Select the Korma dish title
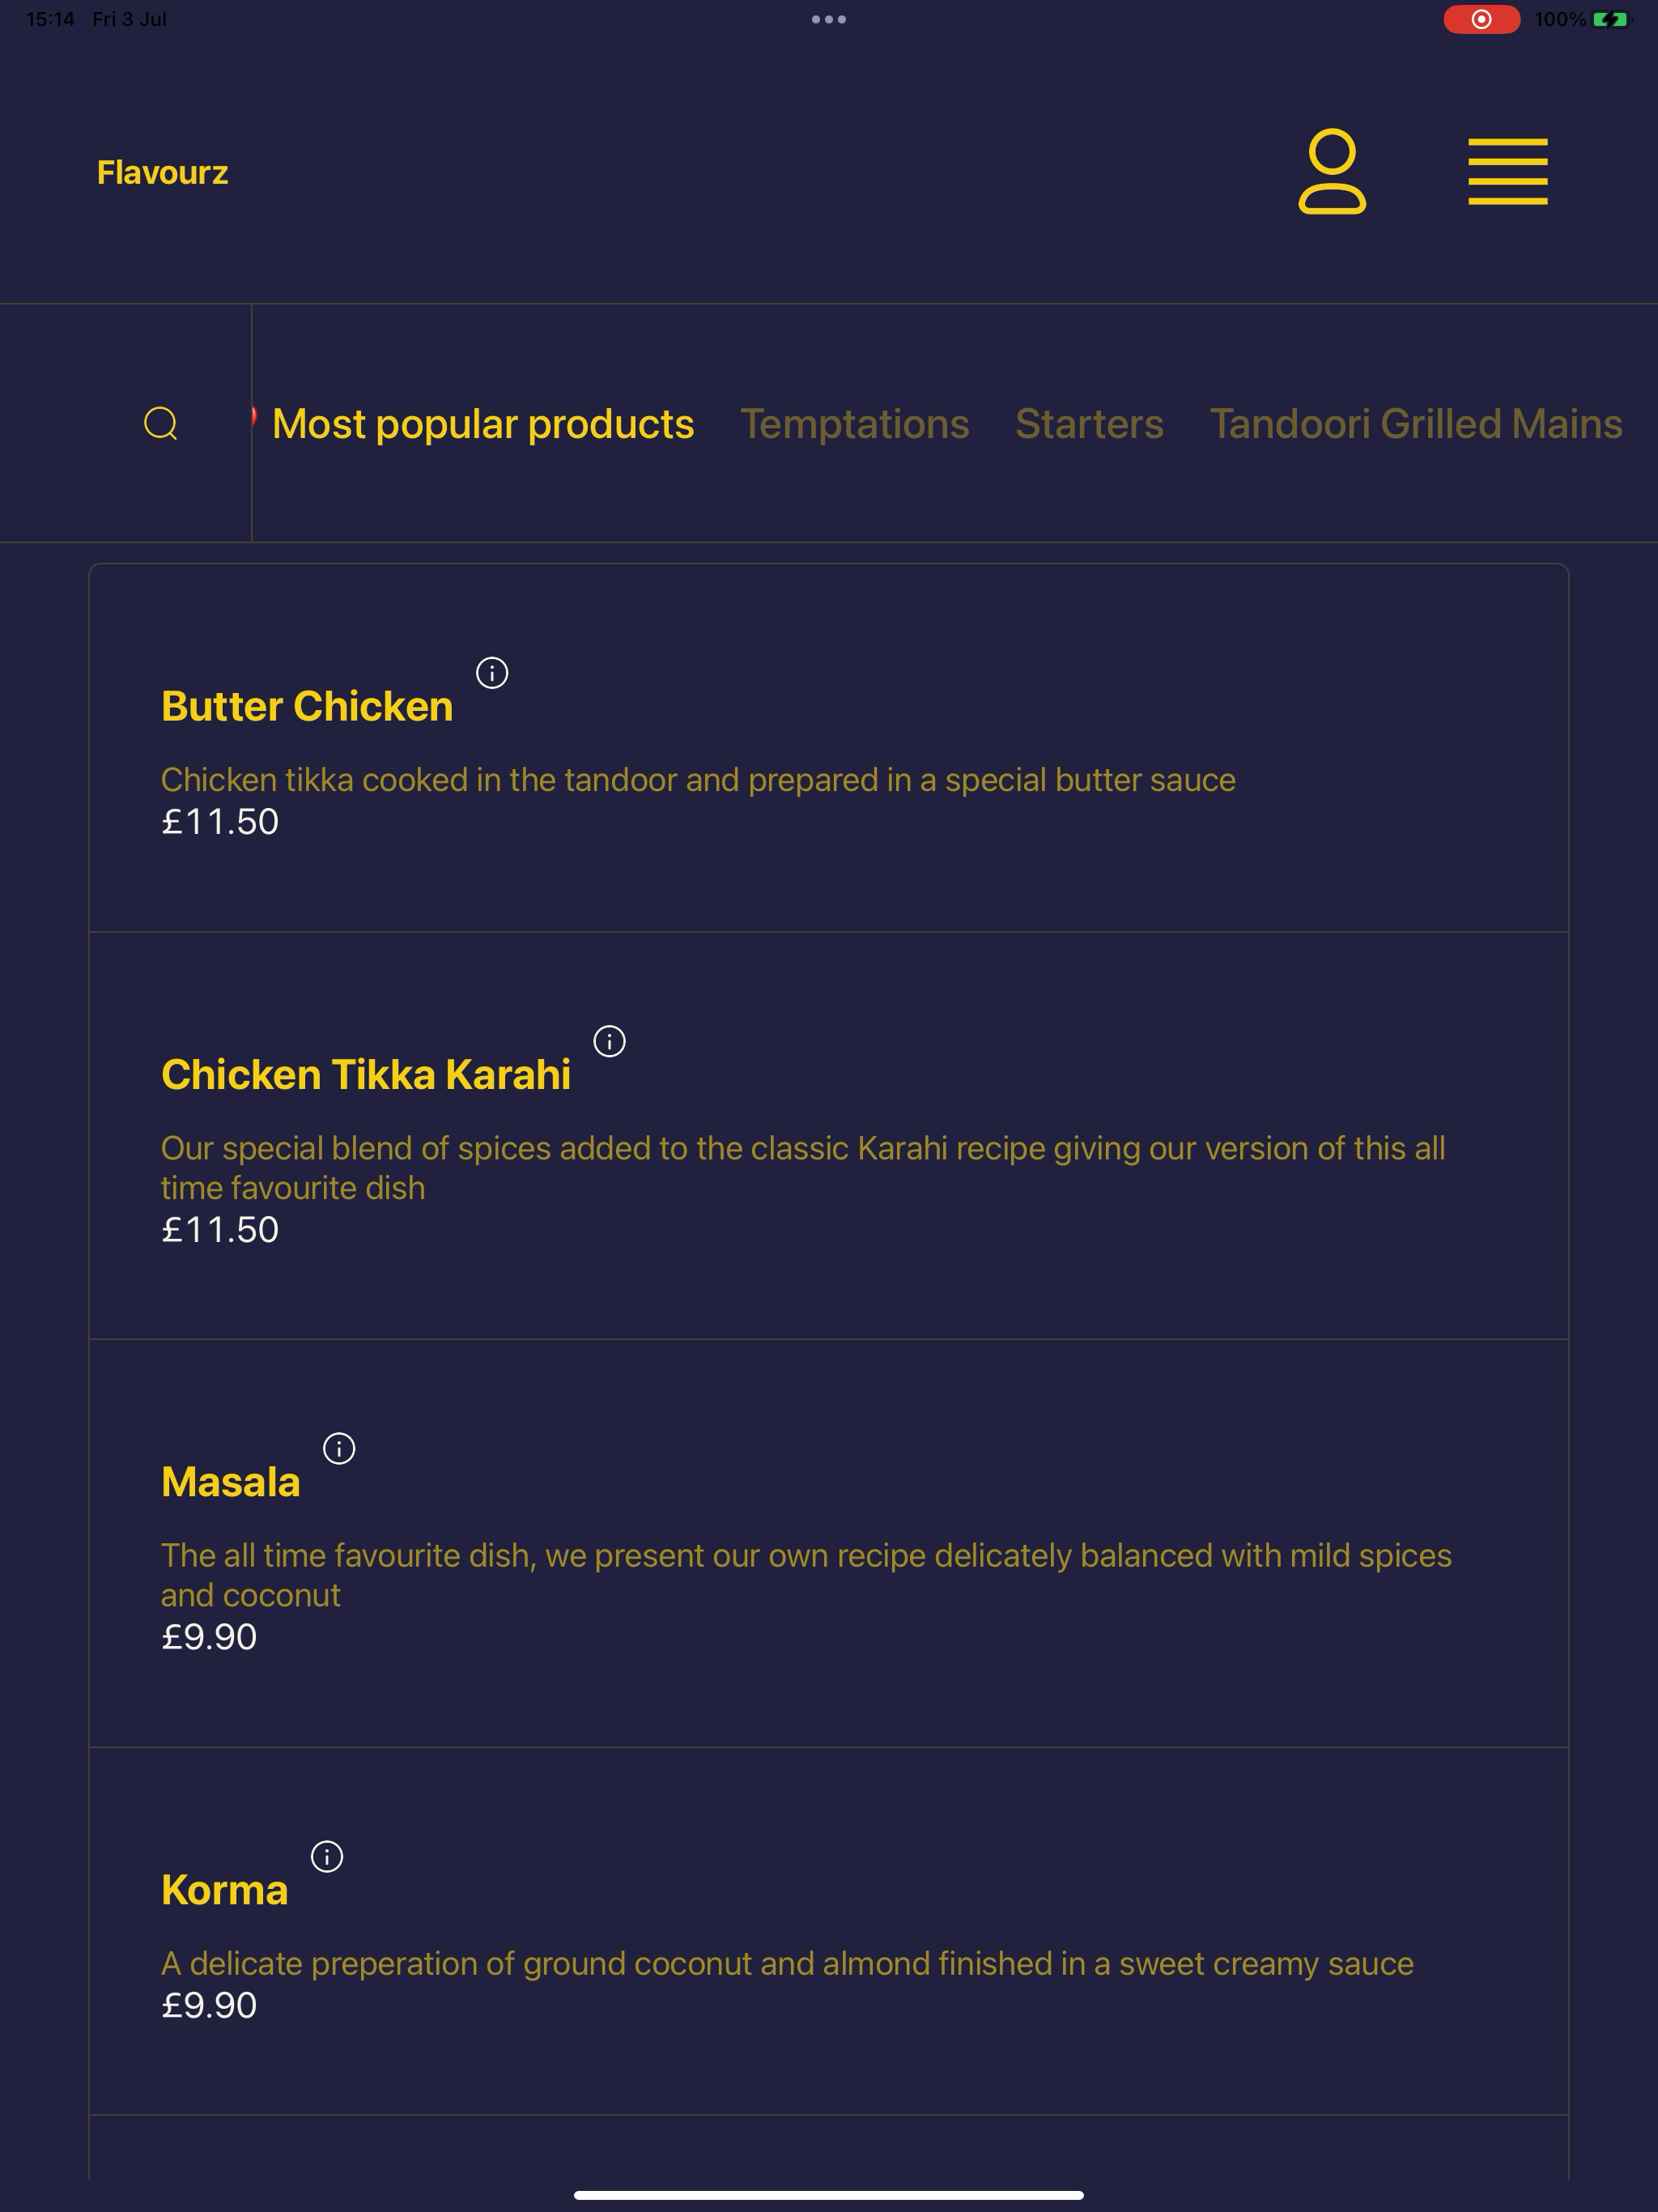Viewport: 1658px width, 2212px height. tap(225, 1889)
